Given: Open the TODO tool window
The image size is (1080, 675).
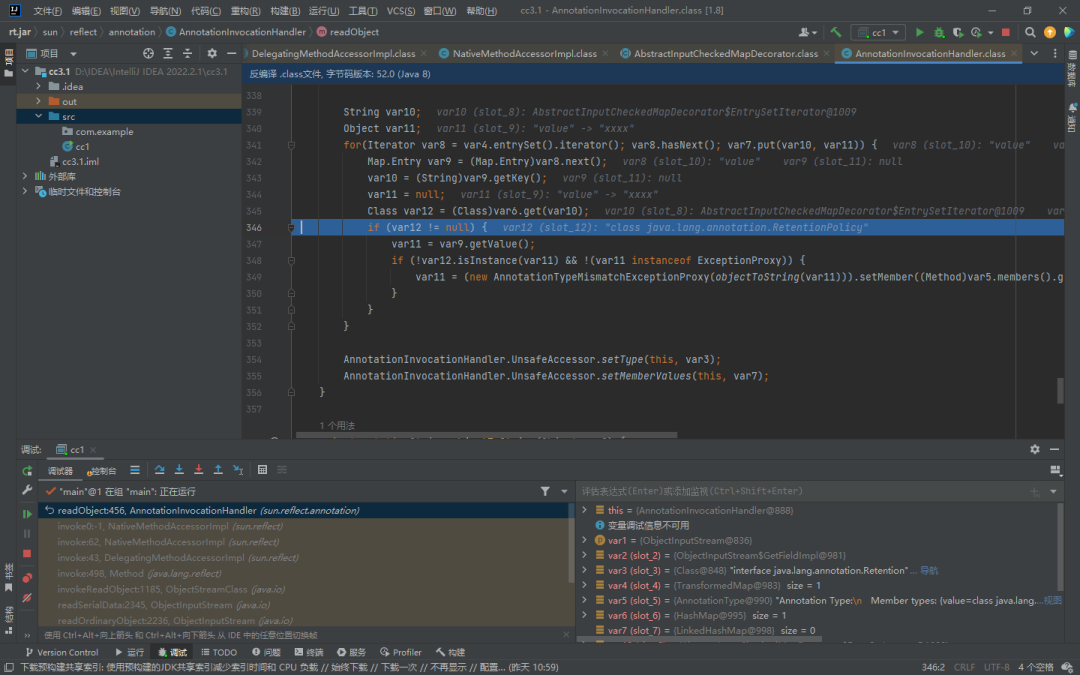Looking at the screenshot, I should pos(219,652).
